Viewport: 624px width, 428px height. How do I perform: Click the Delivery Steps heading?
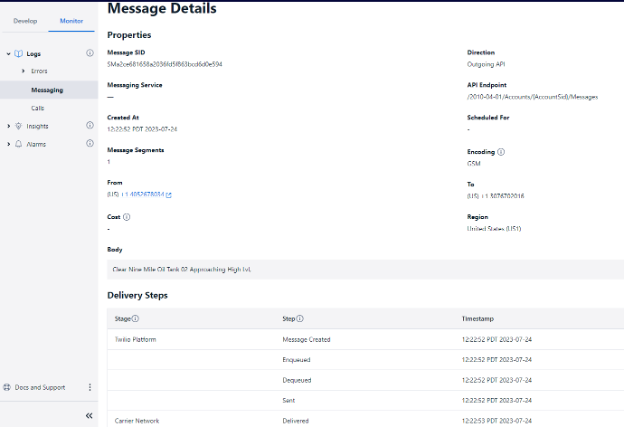pyautogui.click(x=137, y=295)
